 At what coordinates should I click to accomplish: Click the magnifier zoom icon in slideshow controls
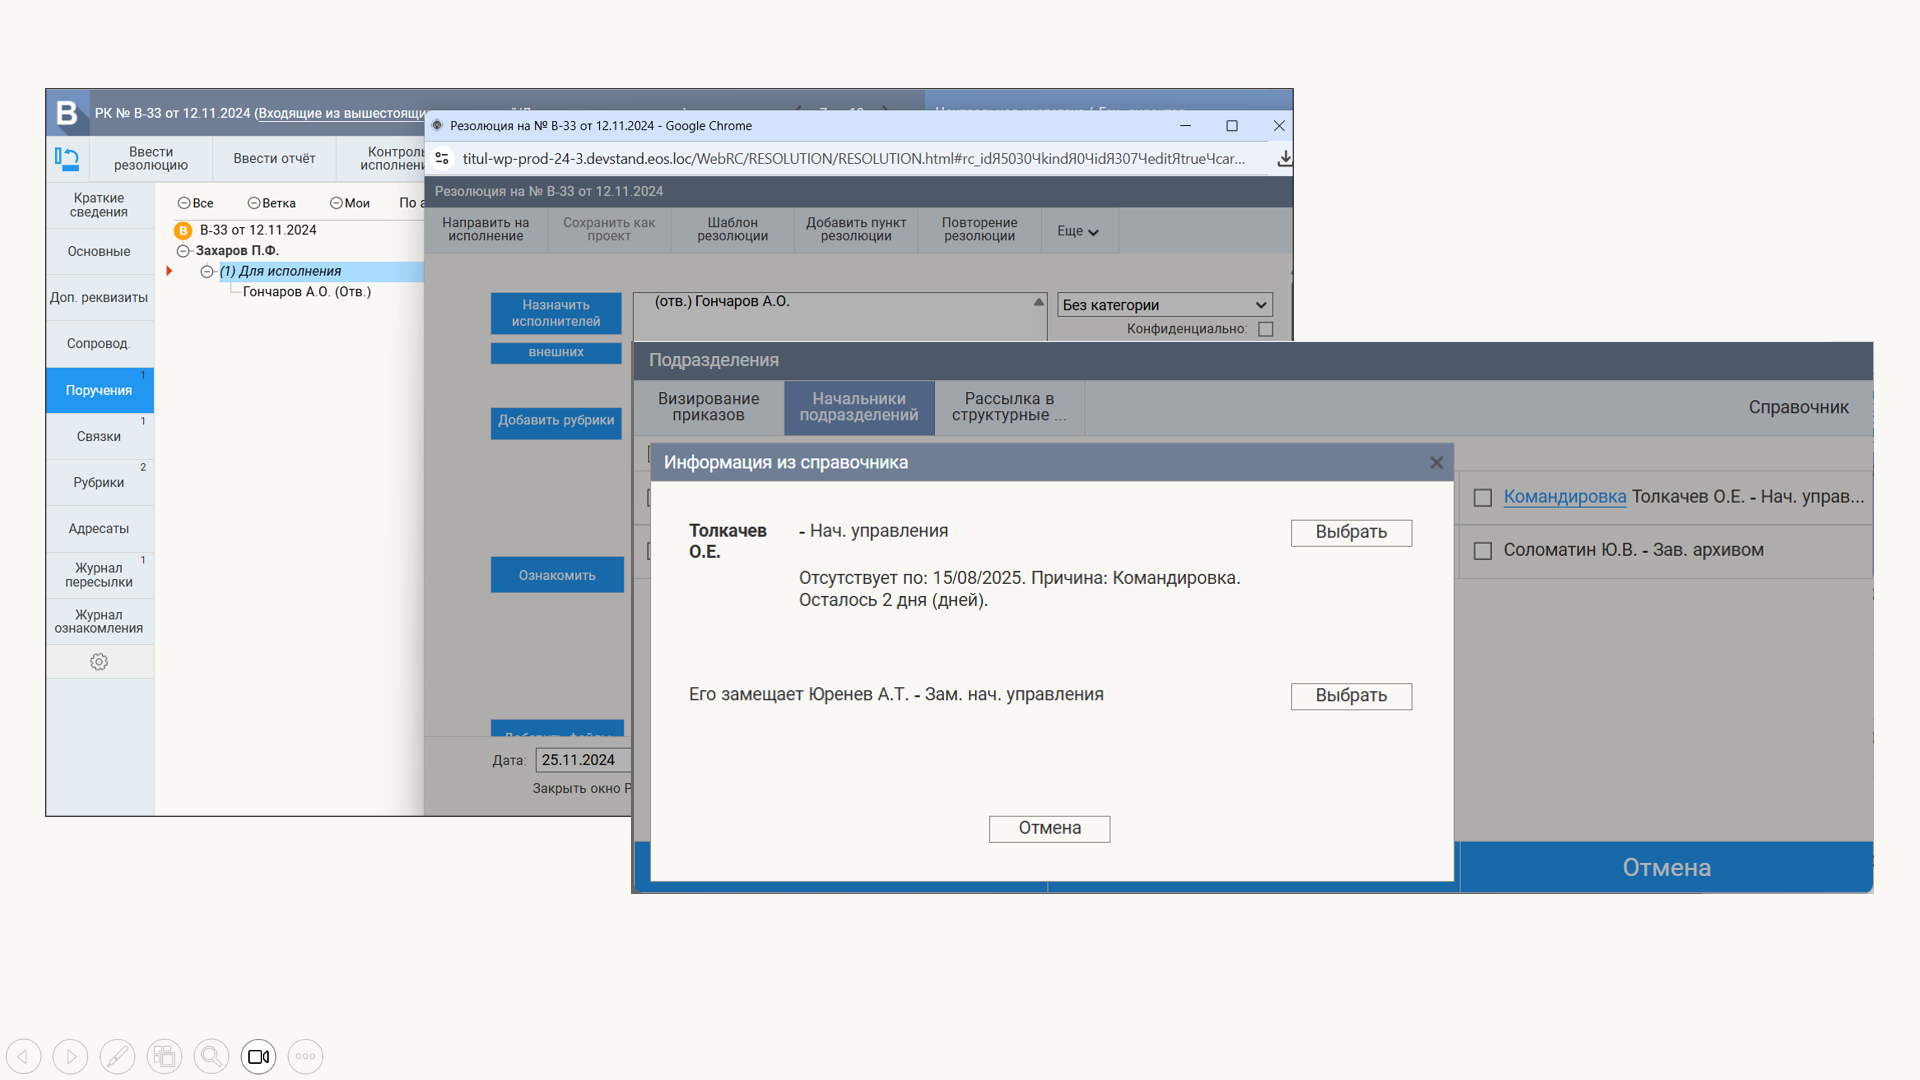tap(211, 1056)
